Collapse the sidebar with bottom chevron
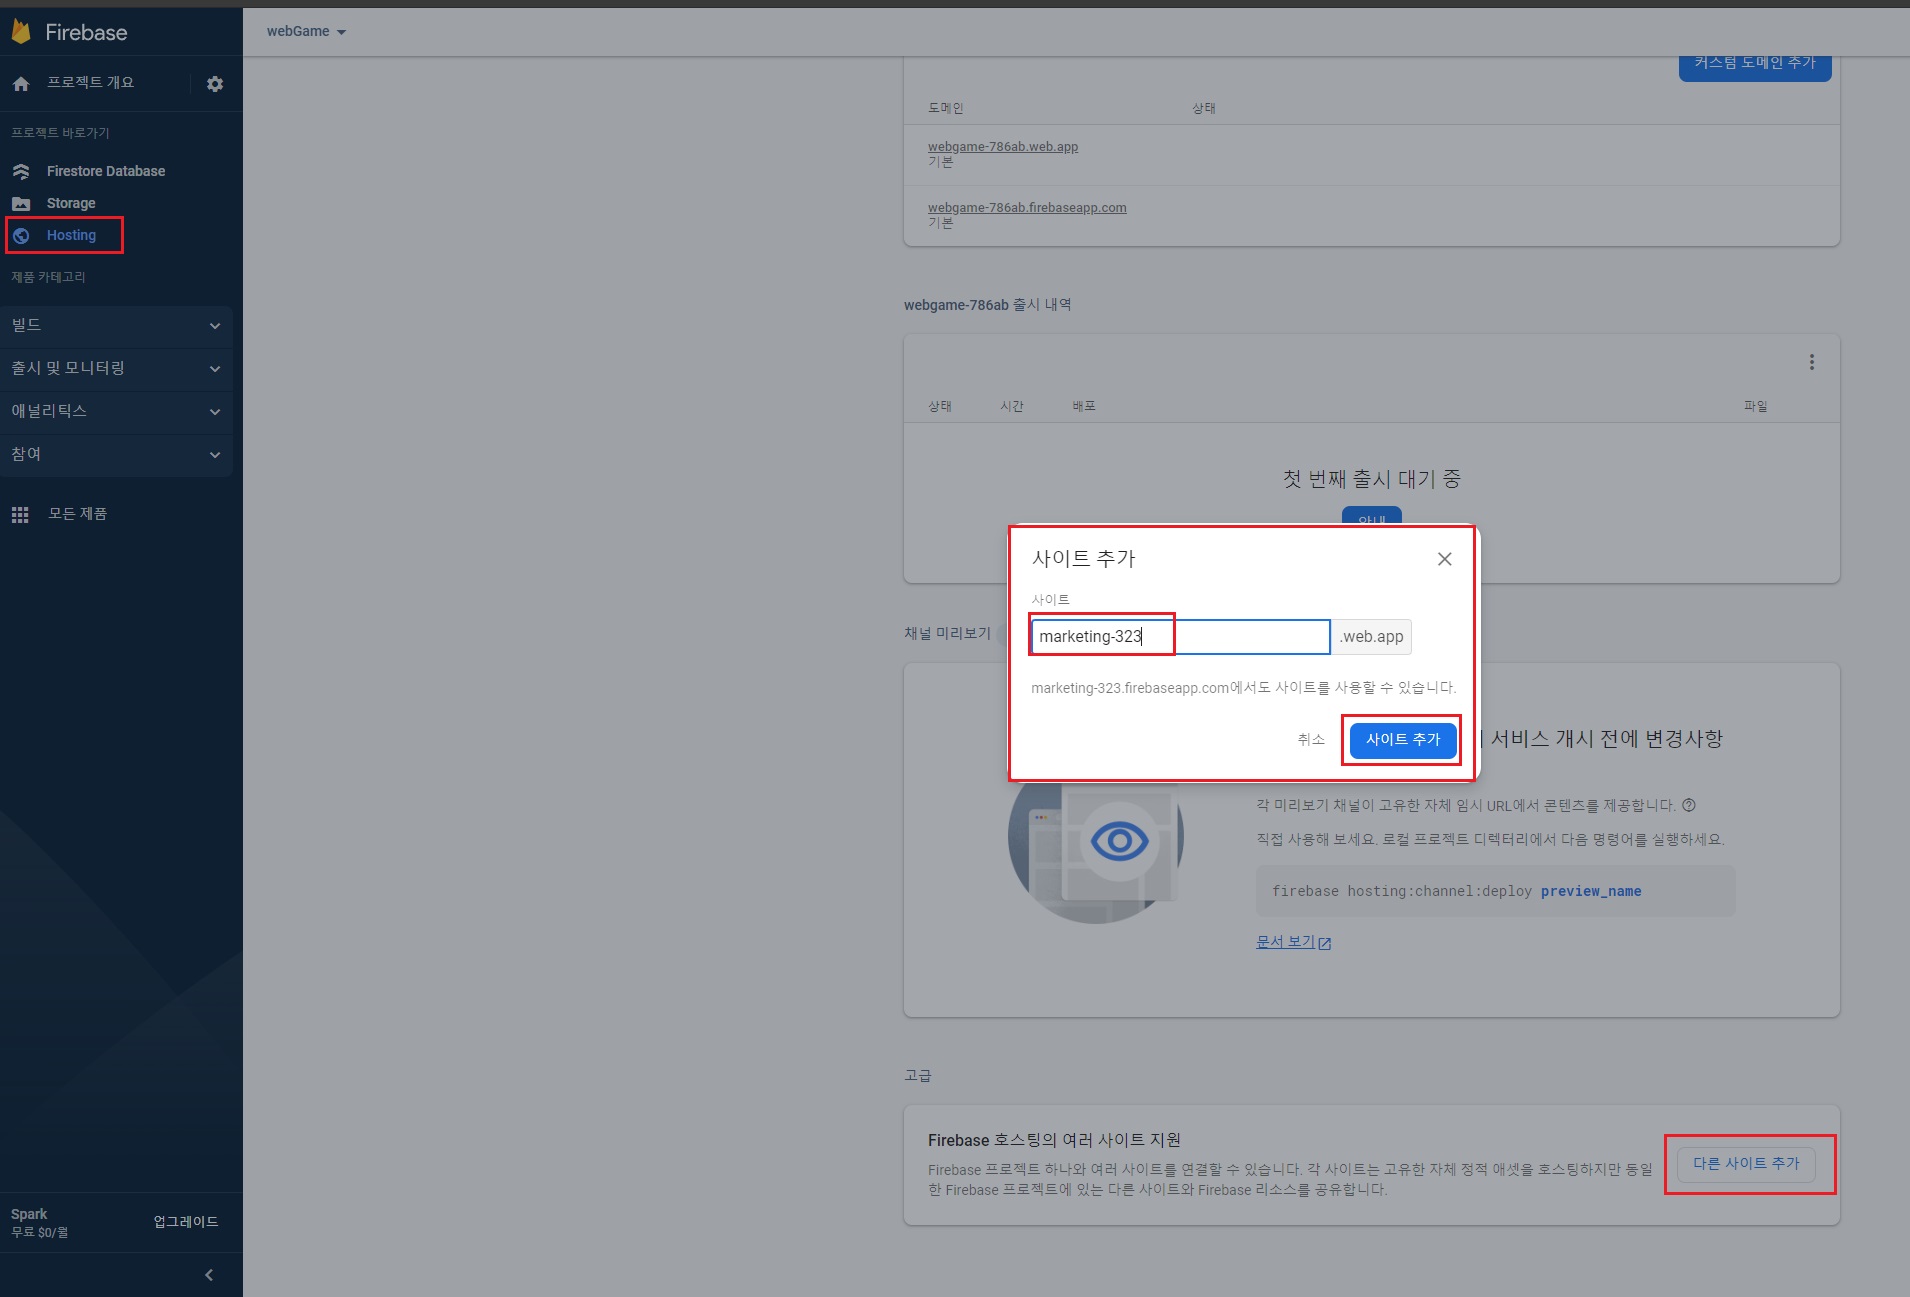 coord(209,1275)
